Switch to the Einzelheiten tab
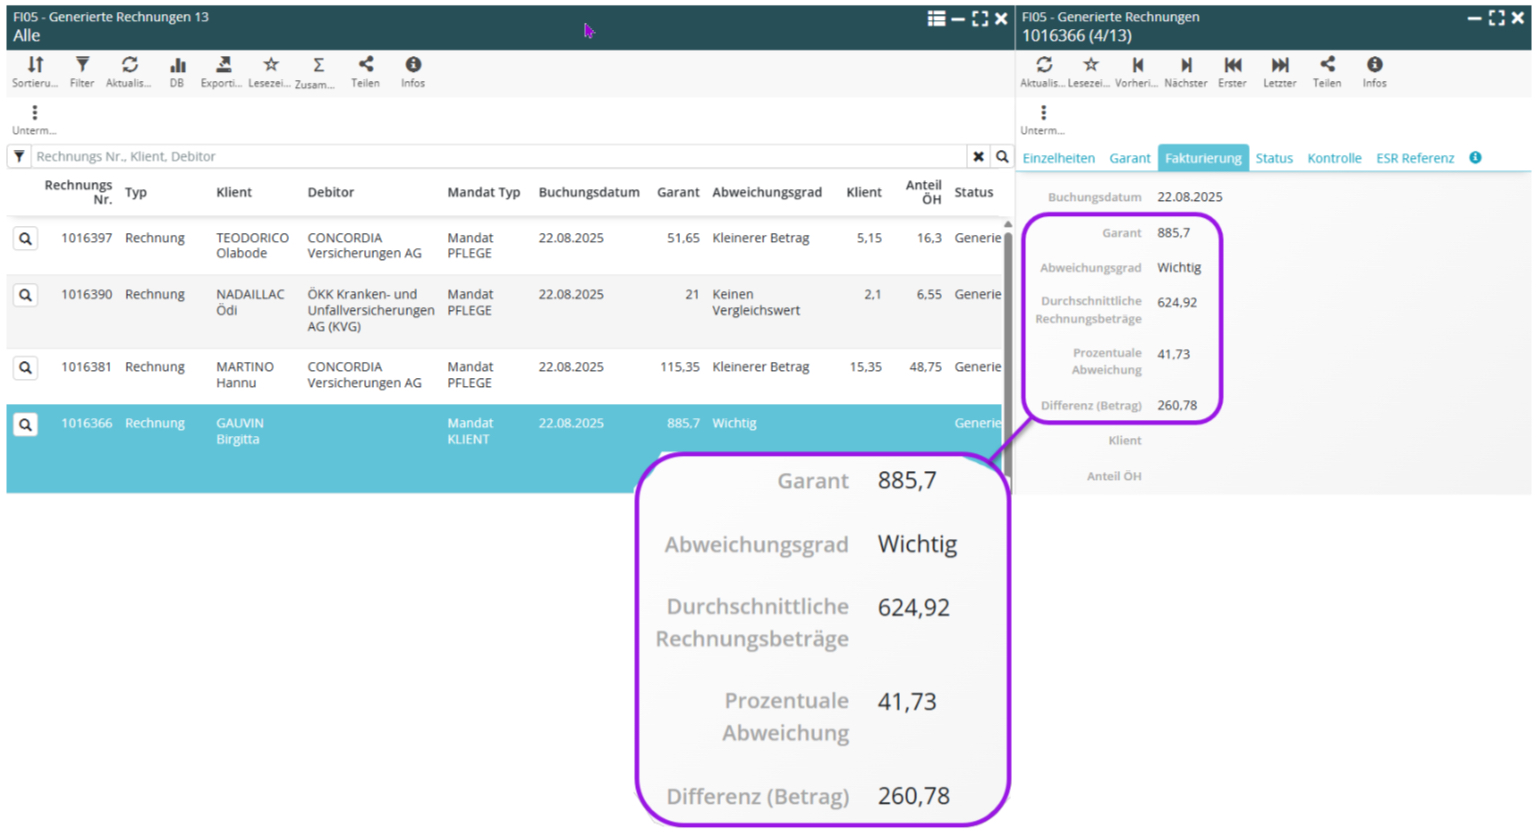The image size is (1537, 834). point(1058,158)
